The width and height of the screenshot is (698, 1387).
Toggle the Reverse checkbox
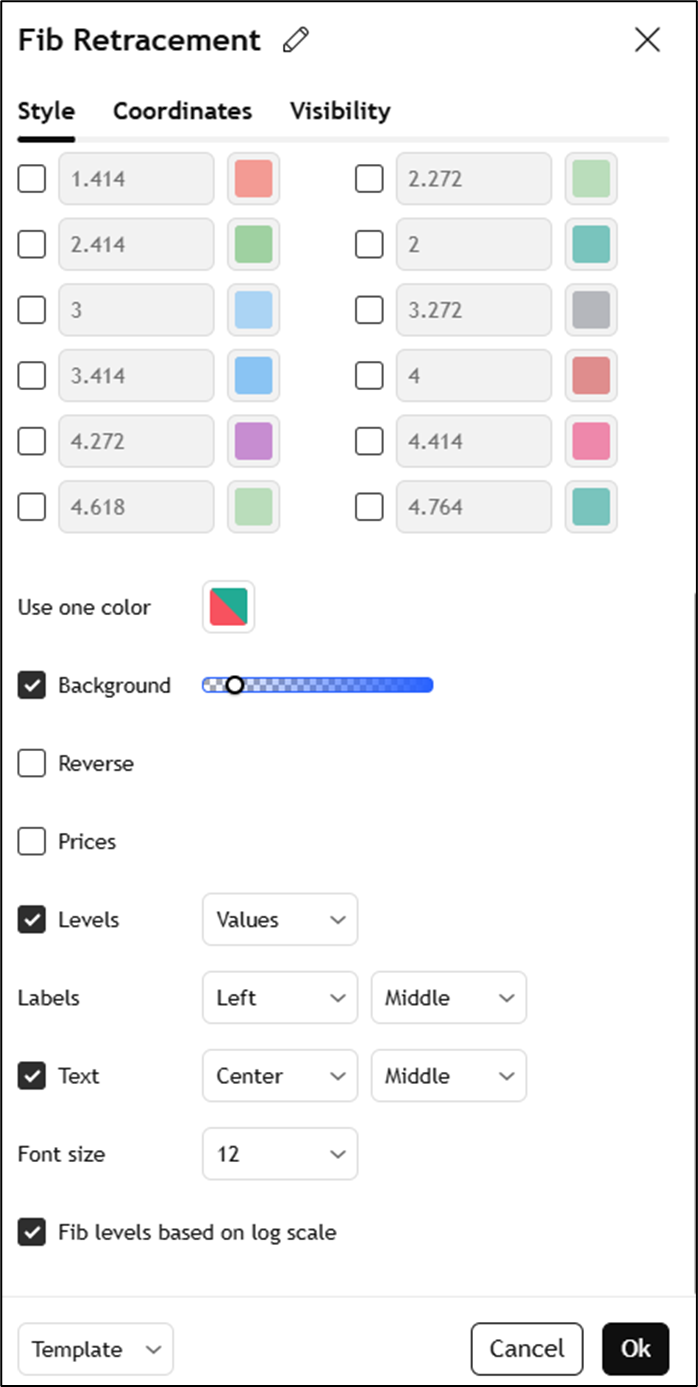tap(32, 764)
